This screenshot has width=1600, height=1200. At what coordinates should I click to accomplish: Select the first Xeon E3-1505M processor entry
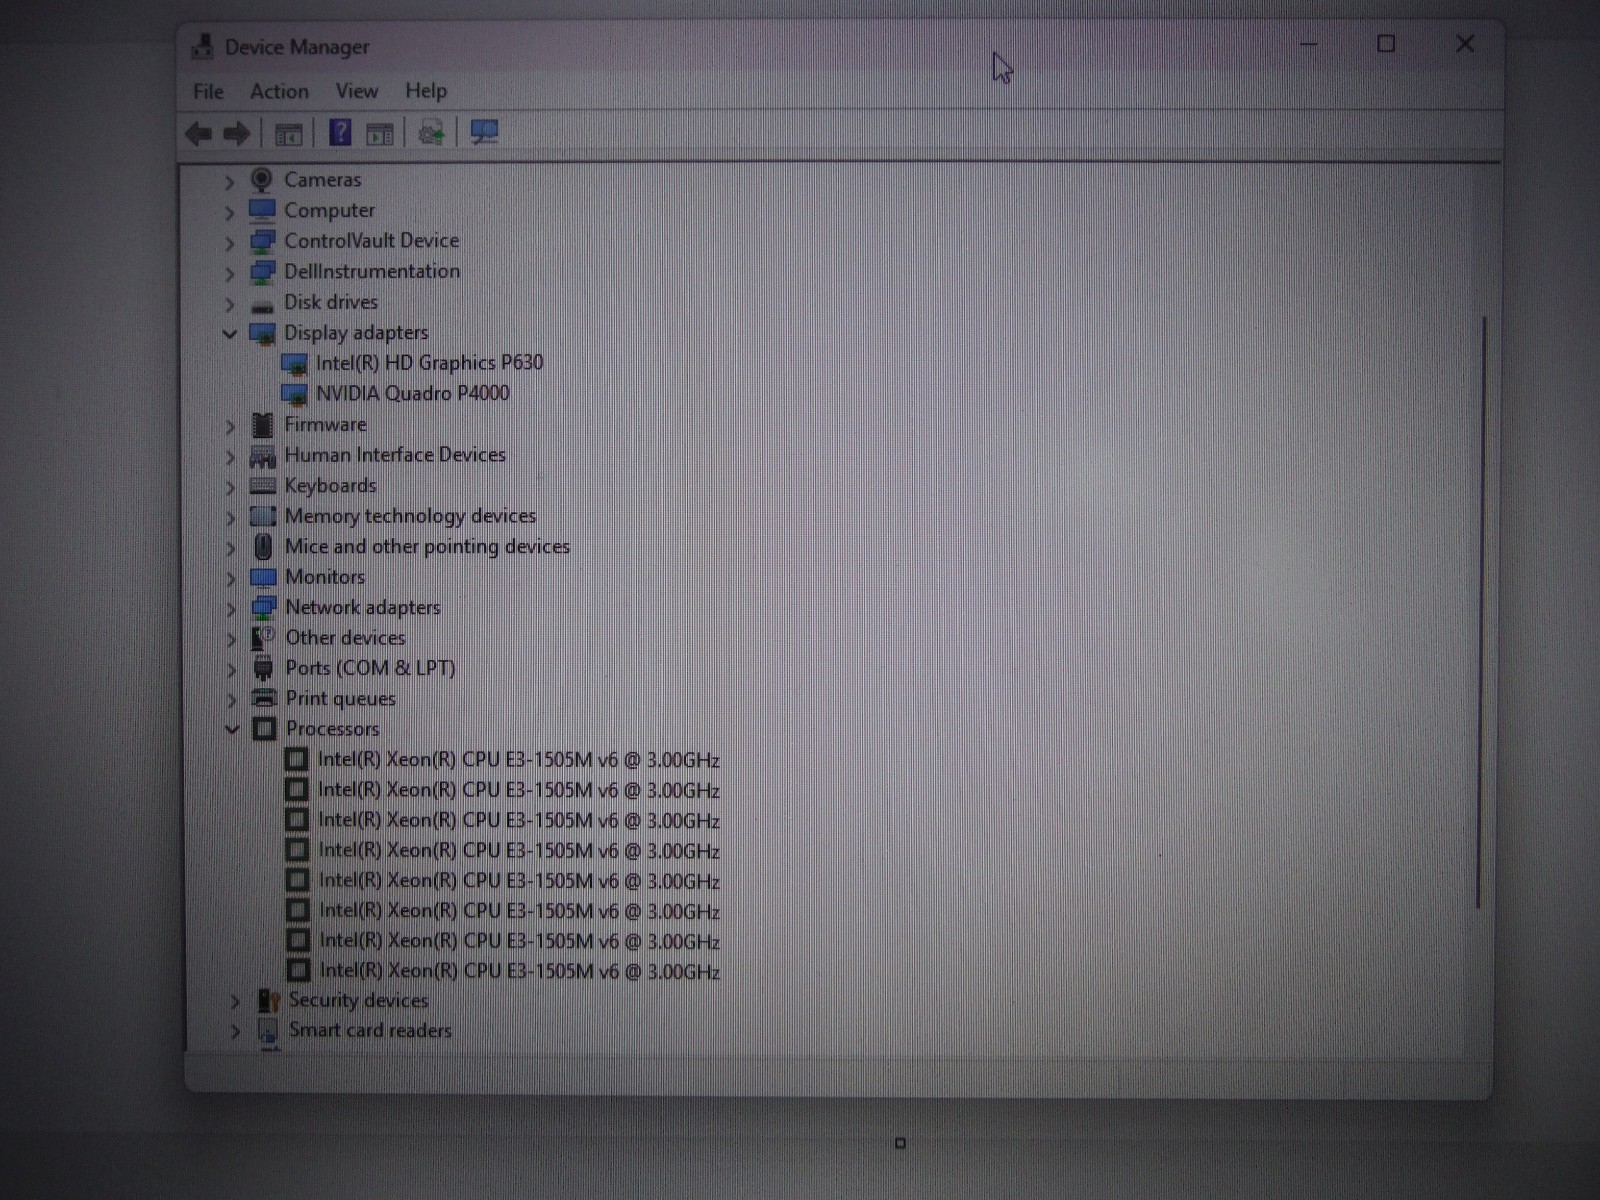(518, 760)
